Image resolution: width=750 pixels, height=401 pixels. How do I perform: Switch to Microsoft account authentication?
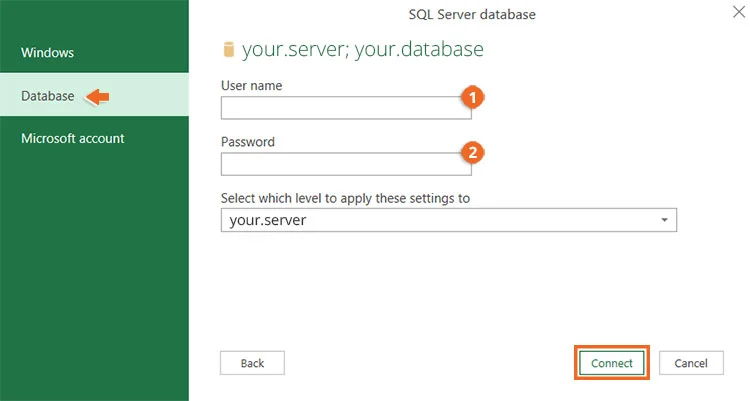[x=94, y=138]
